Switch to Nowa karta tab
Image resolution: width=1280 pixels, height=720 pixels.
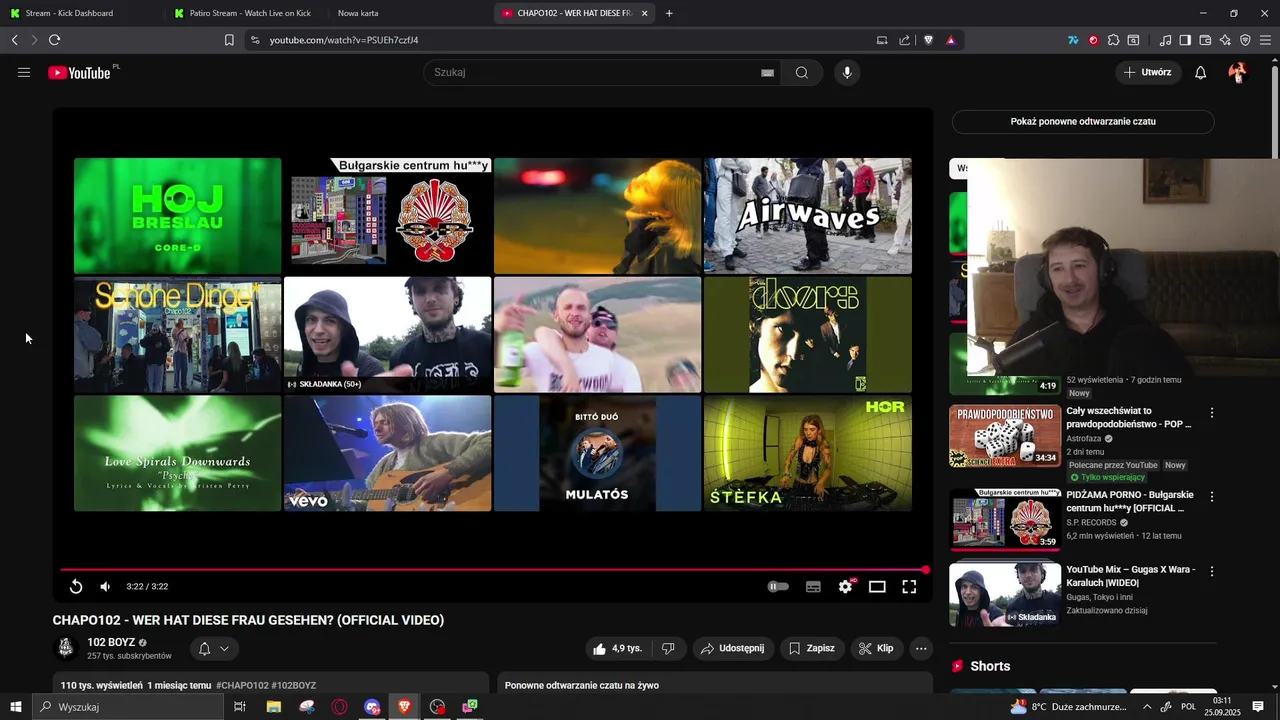(358, 13)
